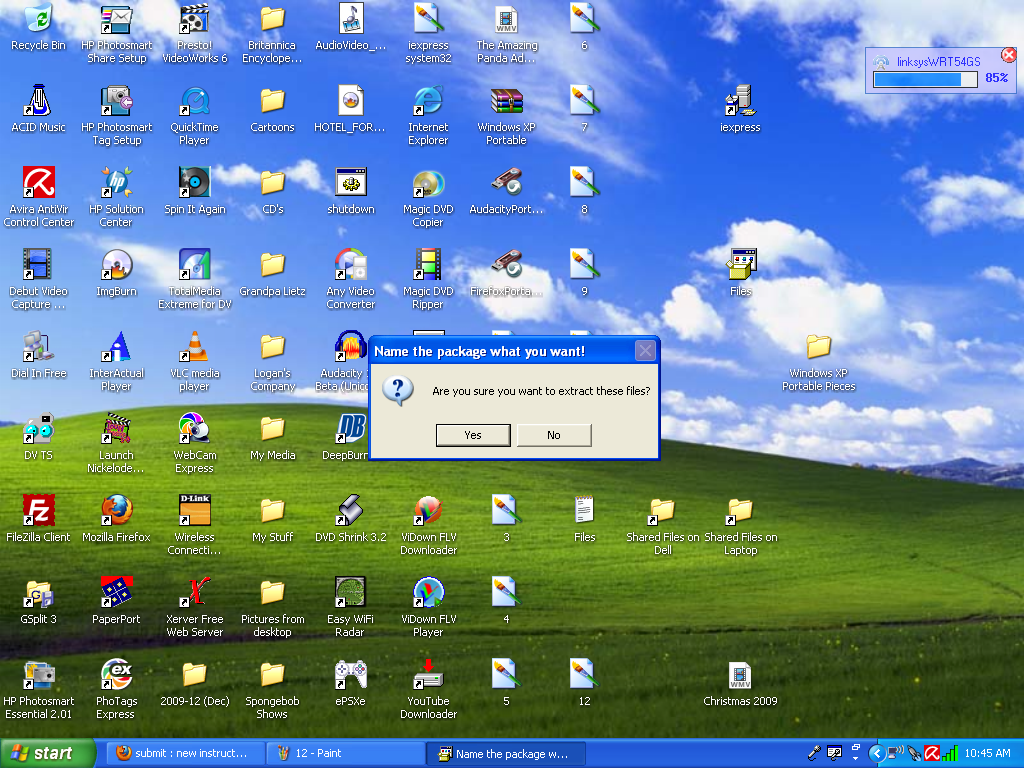This screenshot has width=1024, height=768.
Task: Close the Name the package dialog
Action: (645, 351)
